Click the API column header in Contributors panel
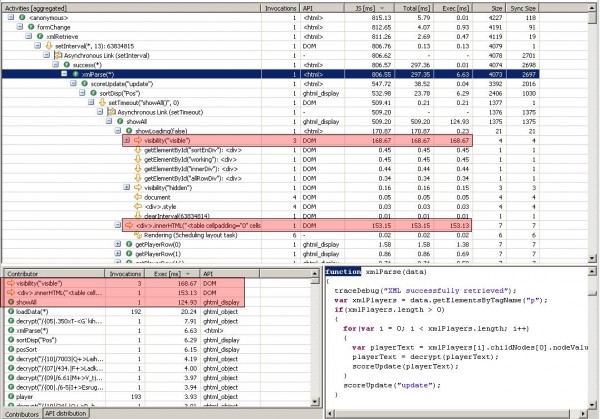 tap(230, 274)
